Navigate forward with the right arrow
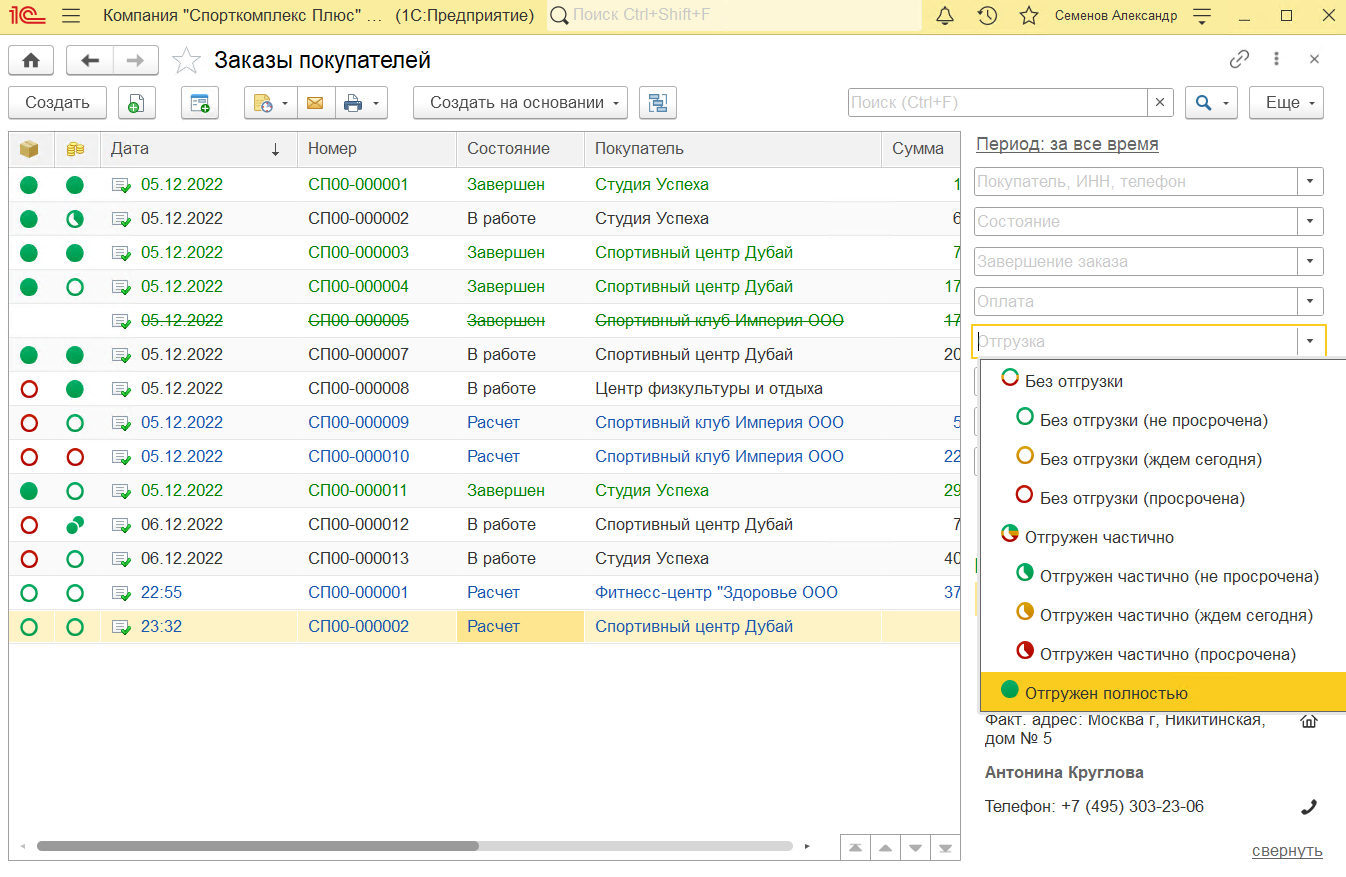 click(x=136, y=61)
